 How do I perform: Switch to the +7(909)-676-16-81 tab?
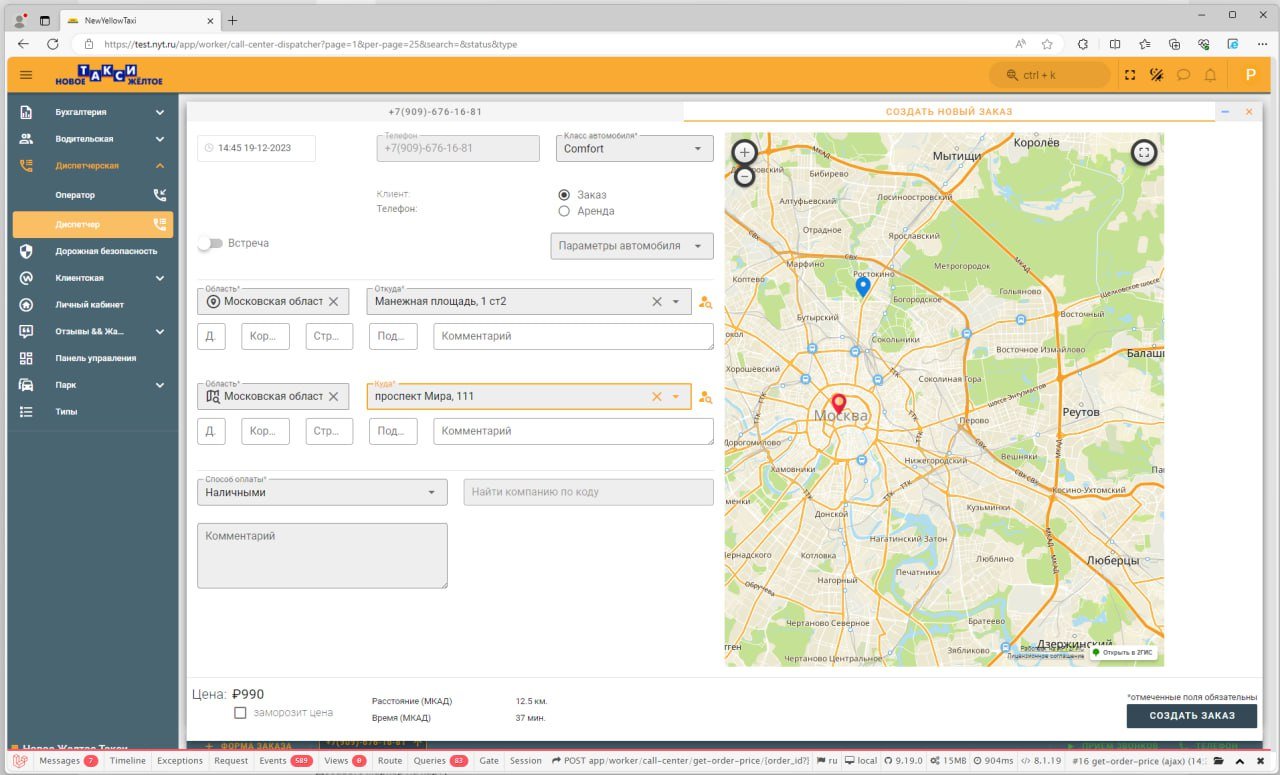(435, 112)
